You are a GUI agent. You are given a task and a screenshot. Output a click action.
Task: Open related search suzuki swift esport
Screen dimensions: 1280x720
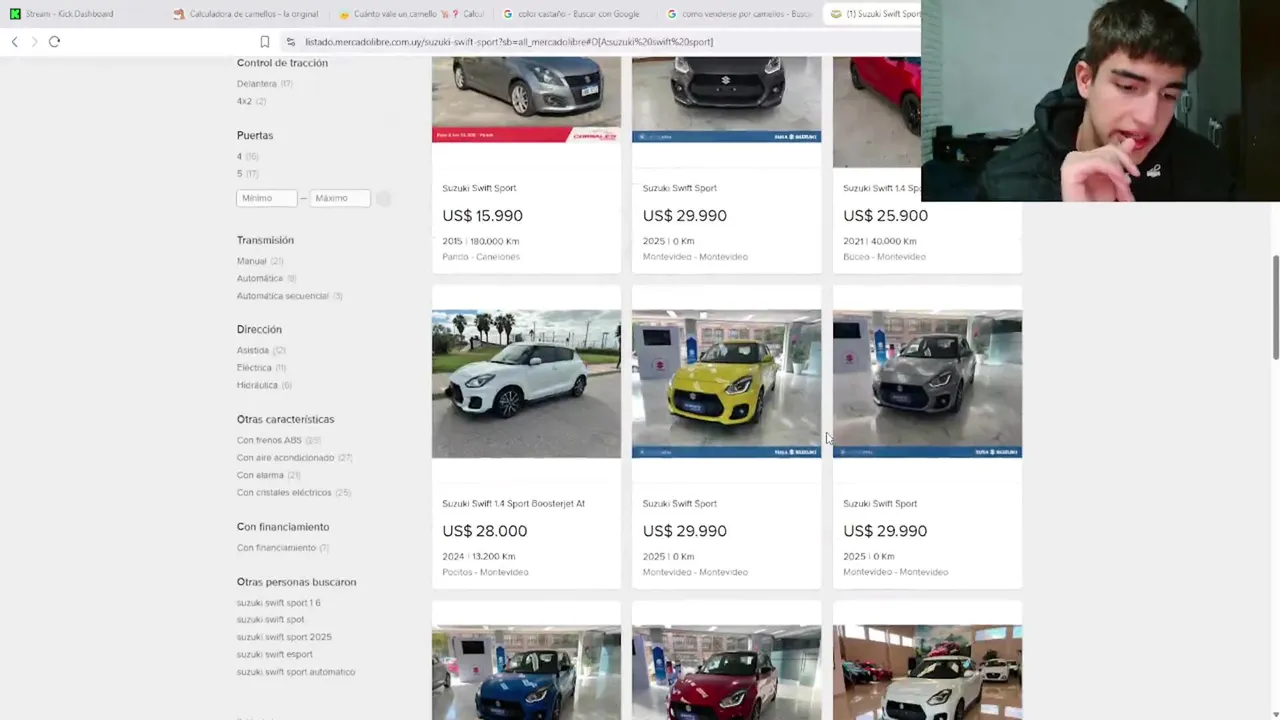pos(274,654)
